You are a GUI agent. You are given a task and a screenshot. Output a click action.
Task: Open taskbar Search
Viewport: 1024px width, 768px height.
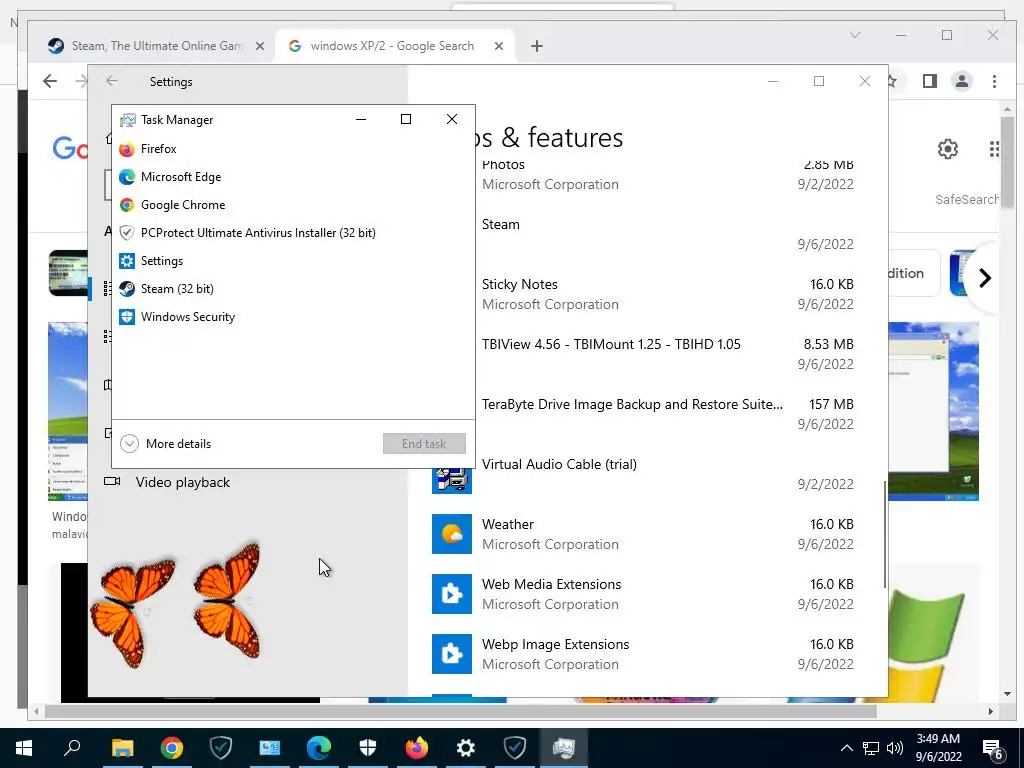pos(72,748)
